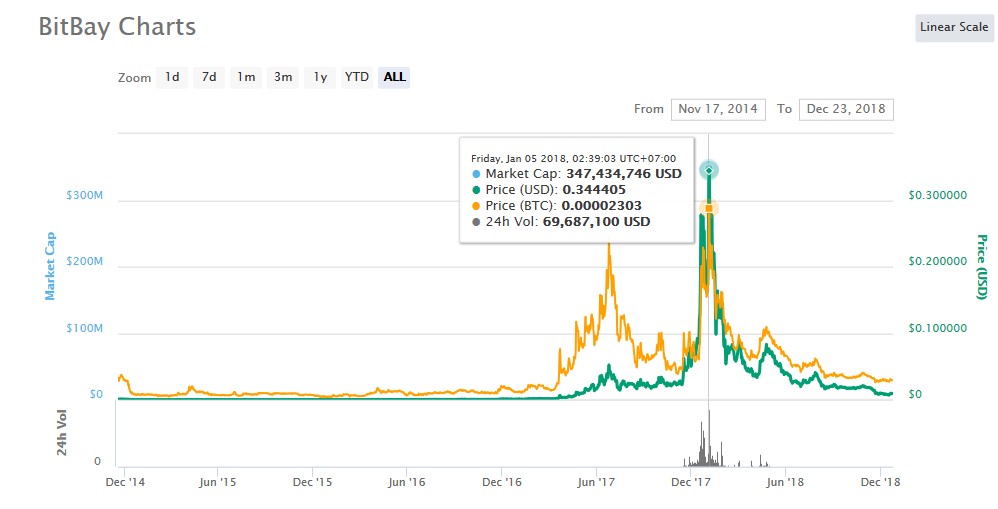Click the $0.300000 price label

(937, 195)
